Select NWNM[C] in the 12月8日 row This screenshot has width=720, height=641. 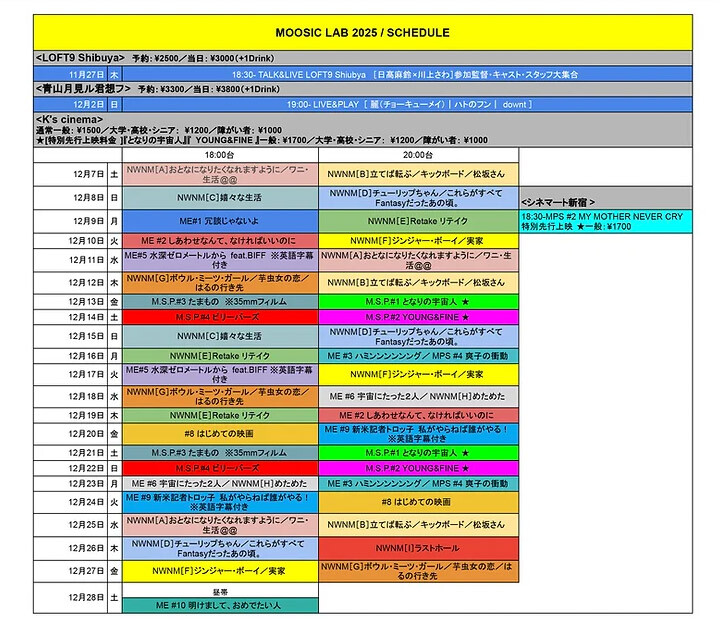(220, 198)
